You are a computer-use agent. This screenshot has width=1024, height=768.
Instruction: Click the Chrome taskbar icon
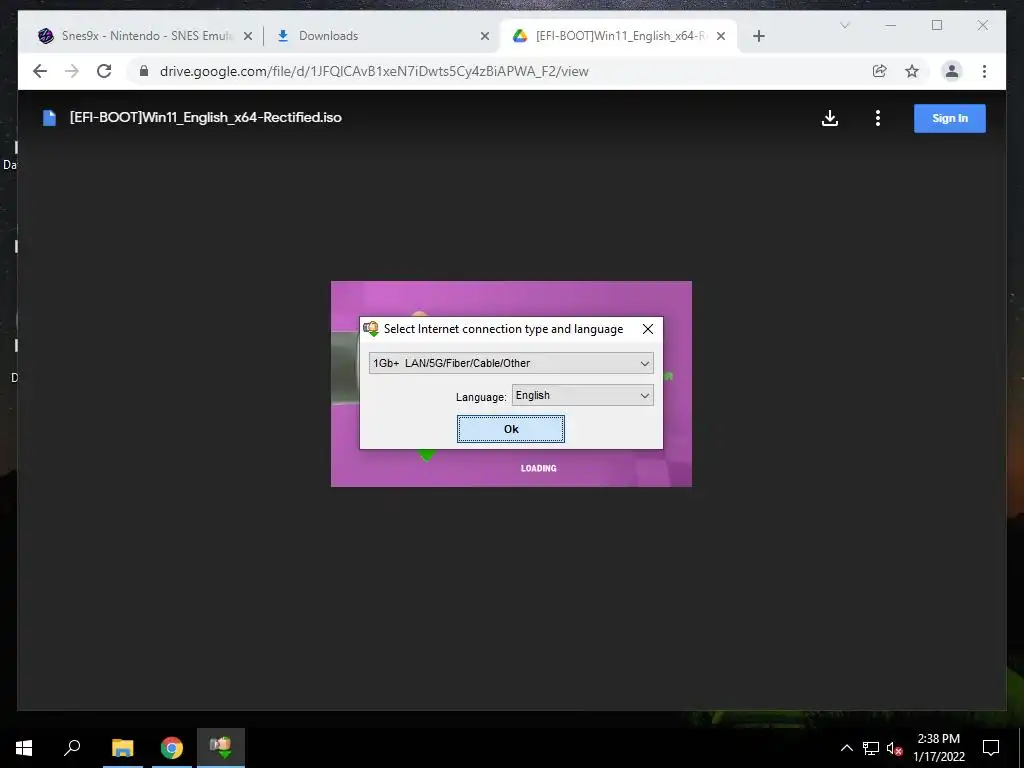tap(172, 748)
